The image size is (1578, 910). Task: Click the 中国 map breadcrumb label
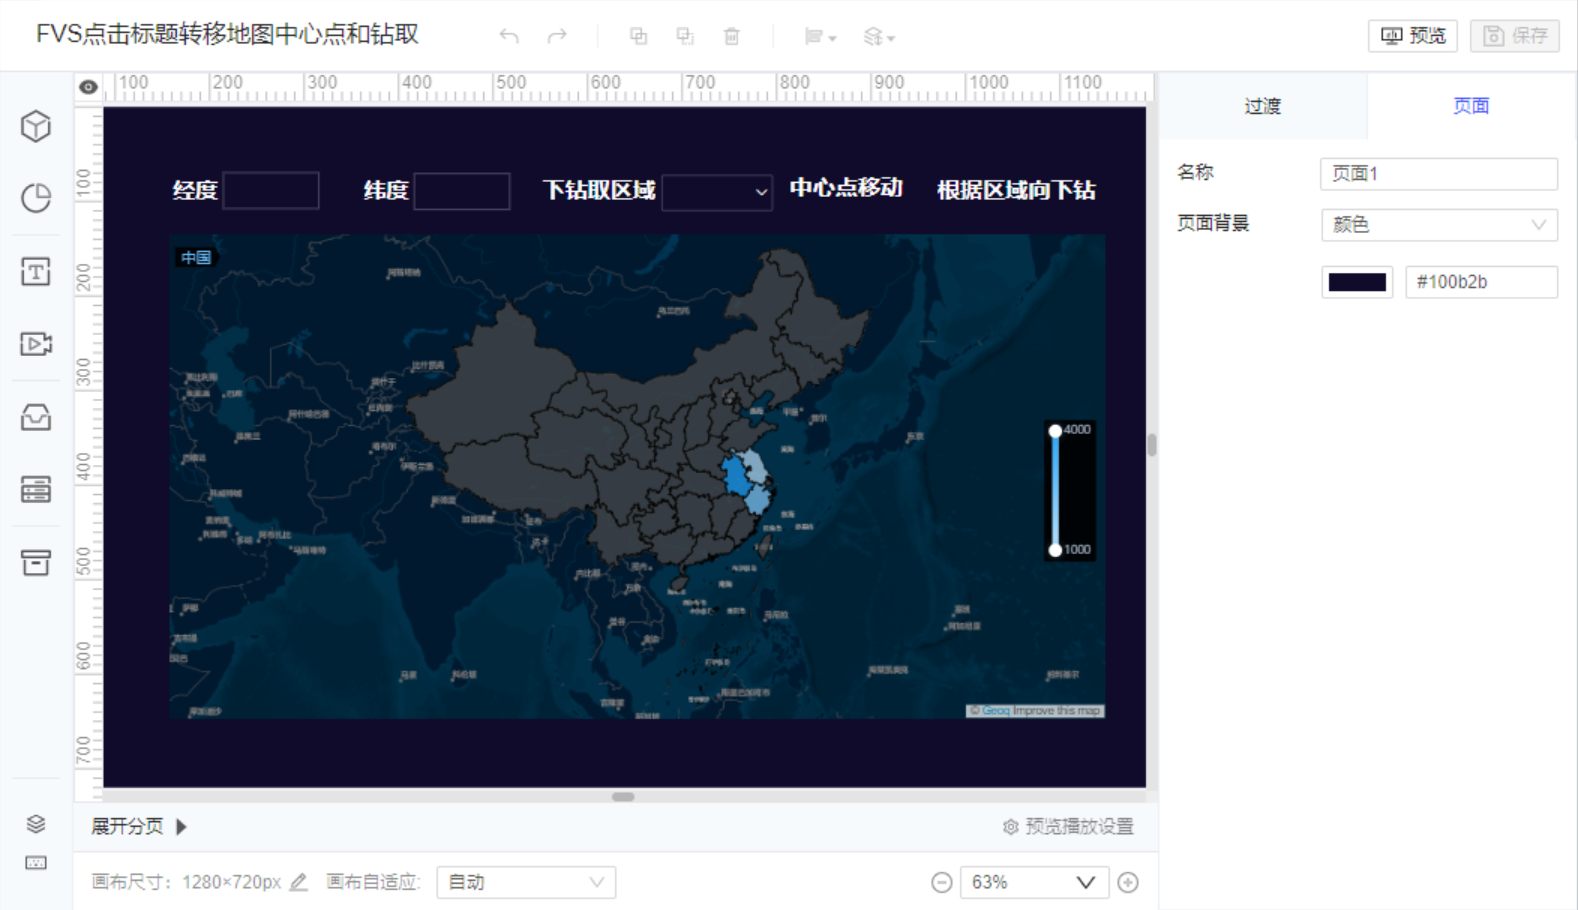click(x=196, y=258)
